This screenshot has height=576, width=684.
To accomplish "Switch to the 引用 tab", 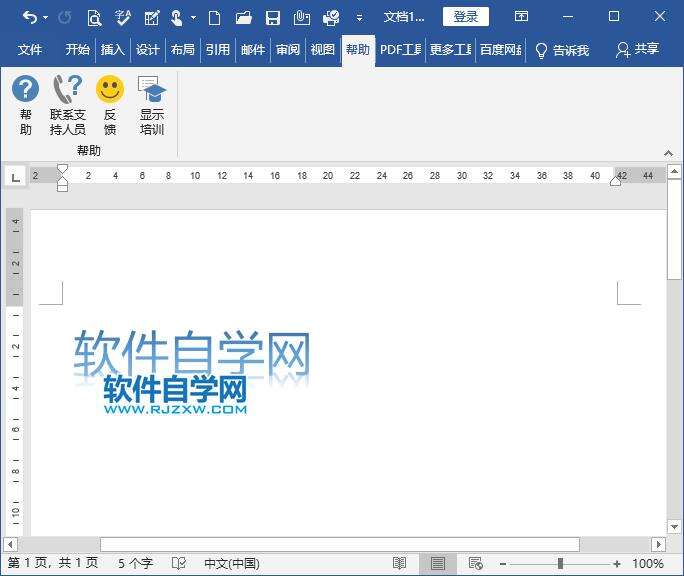I will (217, 49).
